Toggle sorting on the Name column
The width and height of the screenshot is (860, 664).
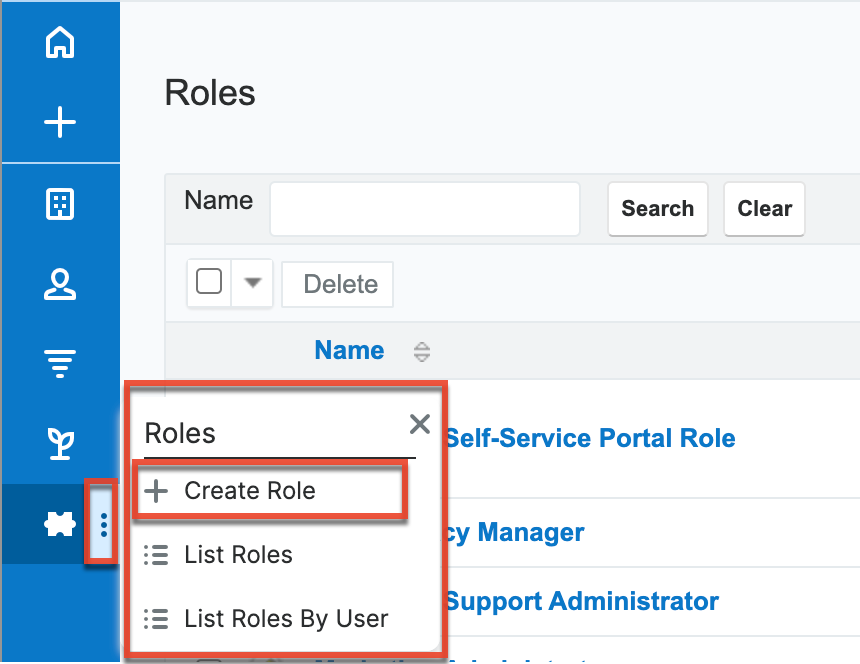tap(421, 351)
